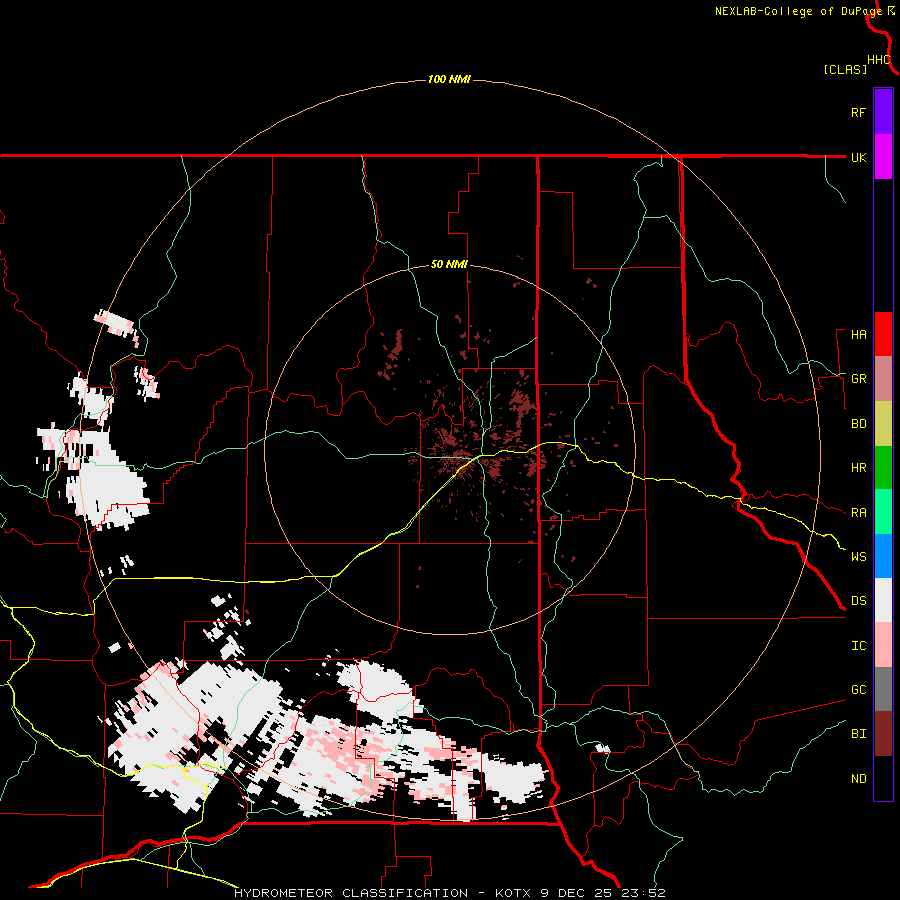Click the [CLAS] legend header

845,69
